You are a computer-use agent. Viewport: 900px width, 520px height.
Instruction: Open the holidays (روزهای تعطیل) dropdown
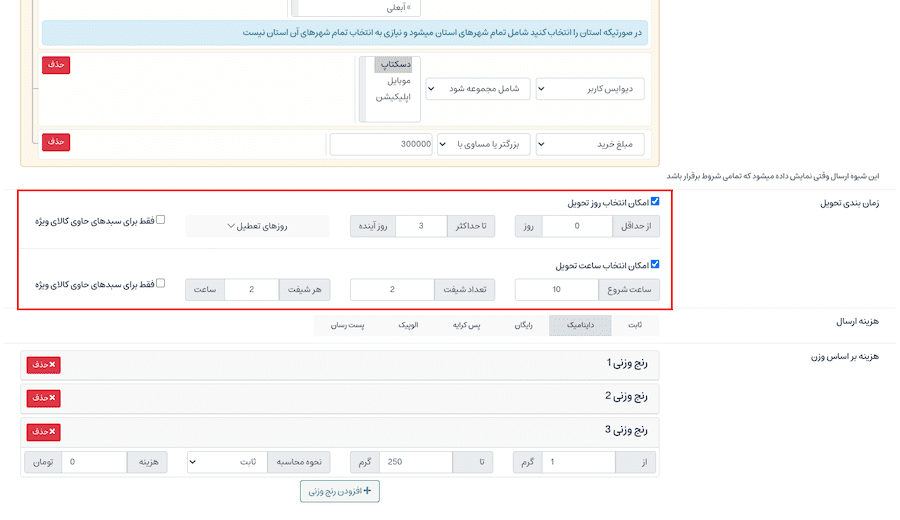point(258,226)
